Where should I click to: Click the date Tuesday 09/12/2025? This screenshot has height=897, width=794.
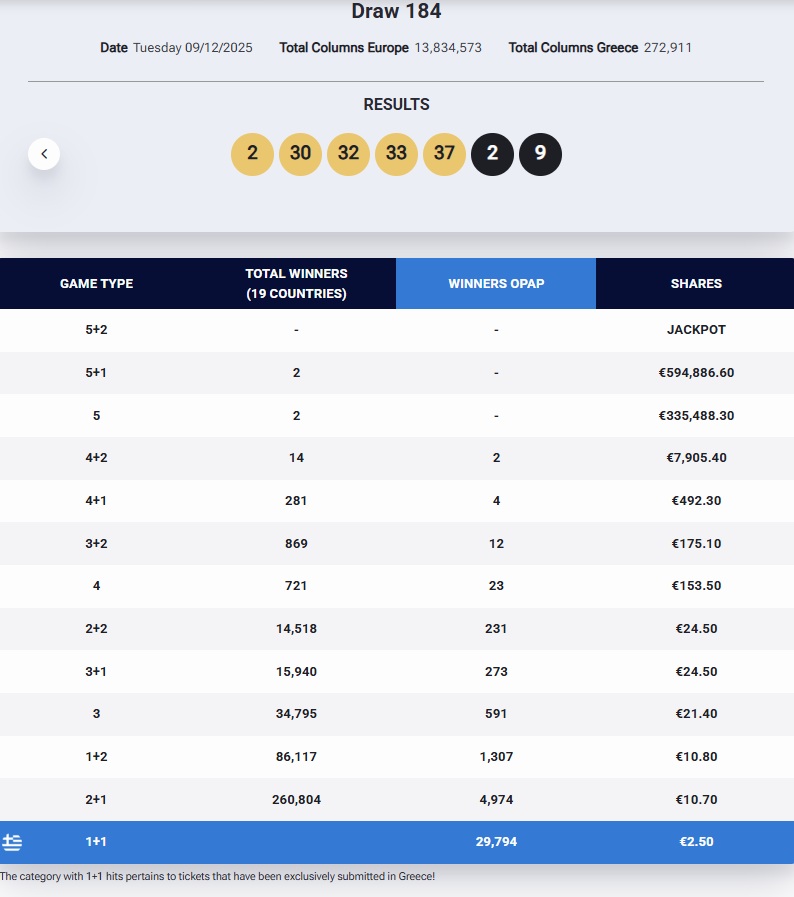[x=194, y=48]
